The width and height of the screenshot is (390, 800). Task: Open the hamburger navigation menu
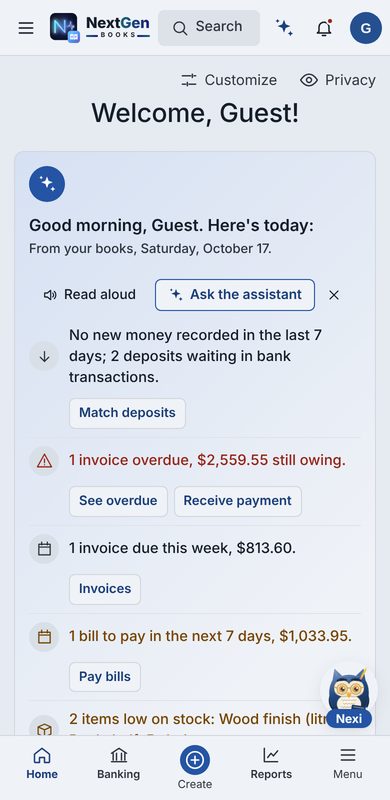(x=26, y=28)
